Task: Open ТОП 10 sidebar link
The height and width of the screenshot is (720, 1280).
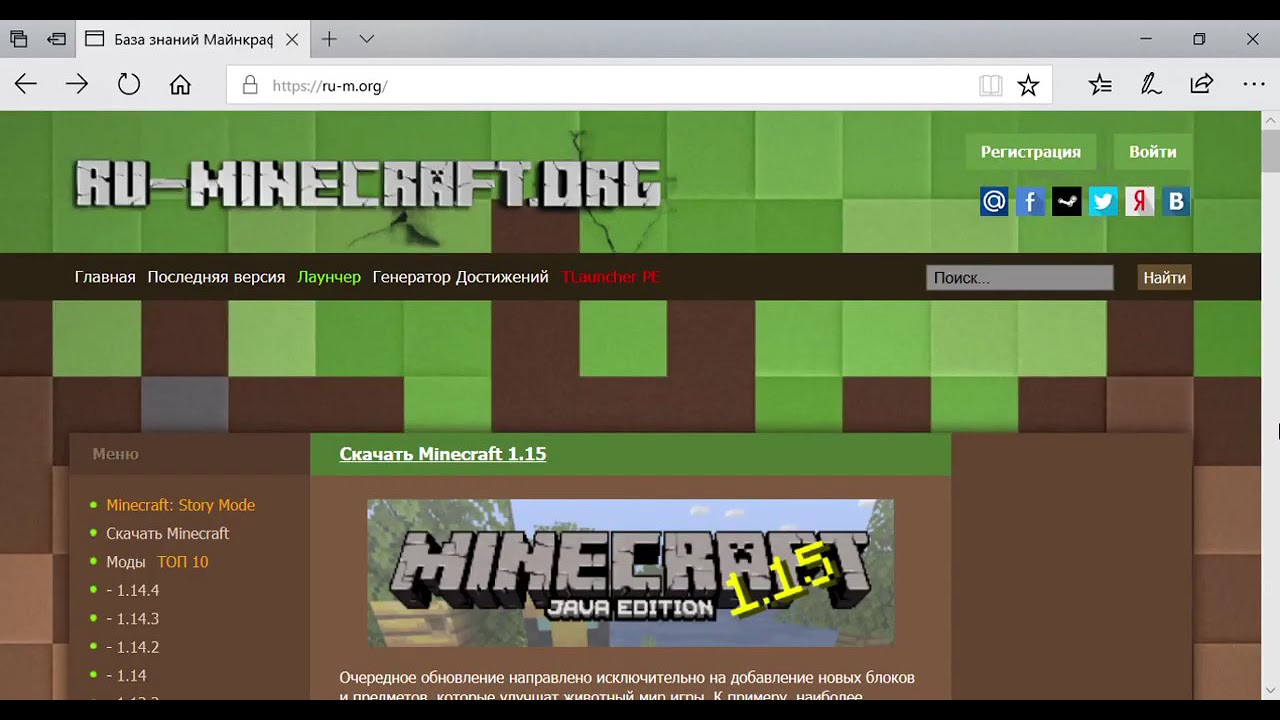Action: click(x=183, y=562)
